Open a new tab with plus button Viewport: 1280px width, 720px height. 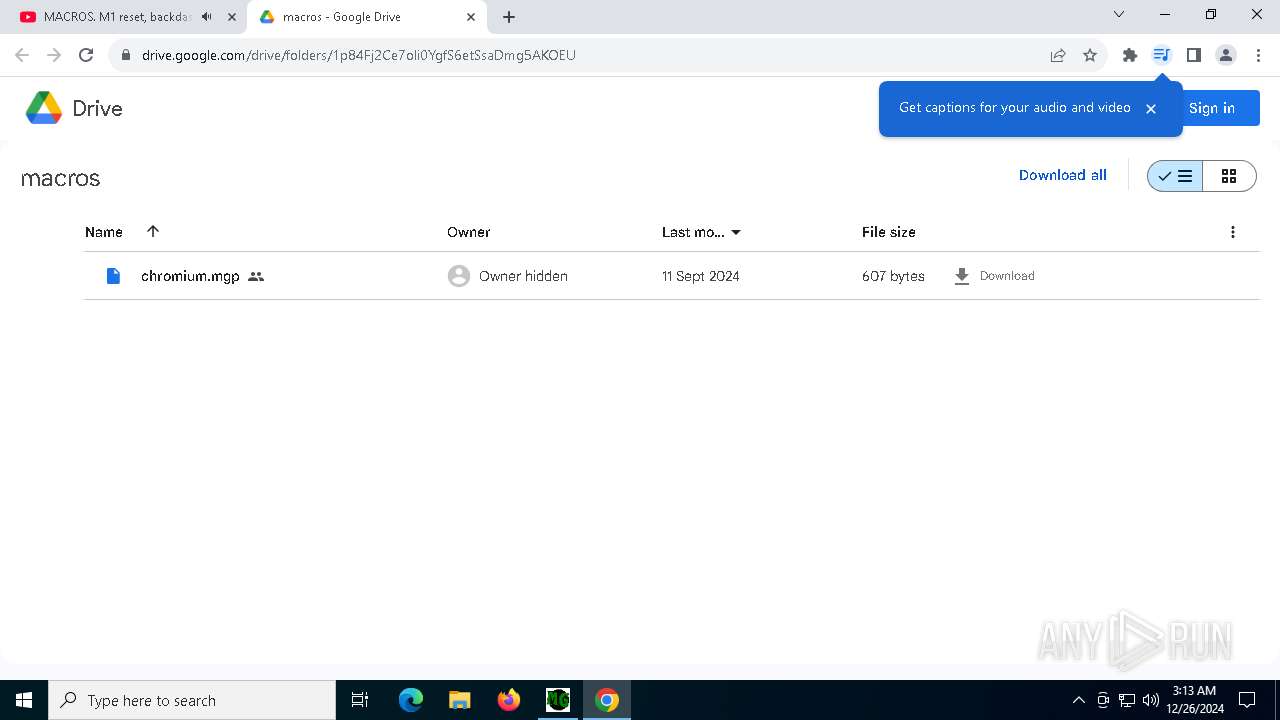coord(509,17)
